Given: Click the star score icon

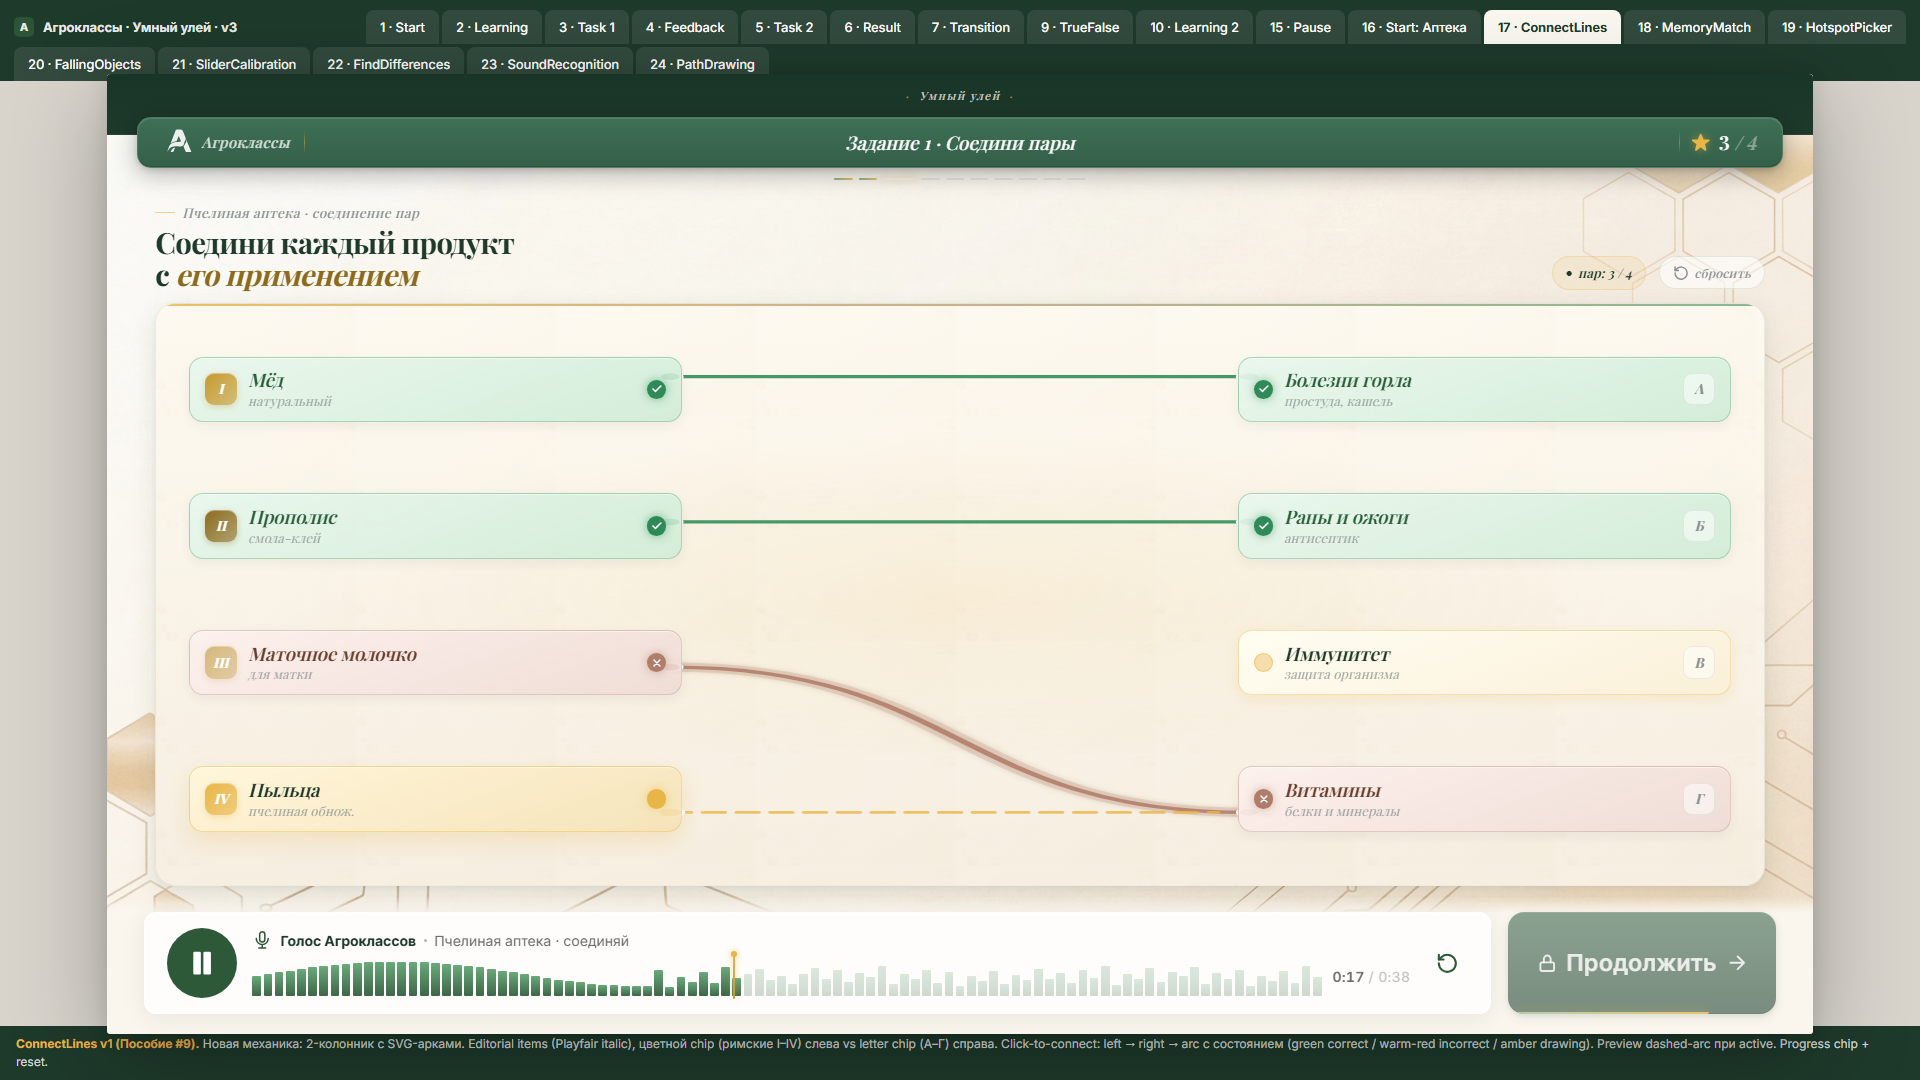Looking at the screenshot, I should tap(1700, 143).
